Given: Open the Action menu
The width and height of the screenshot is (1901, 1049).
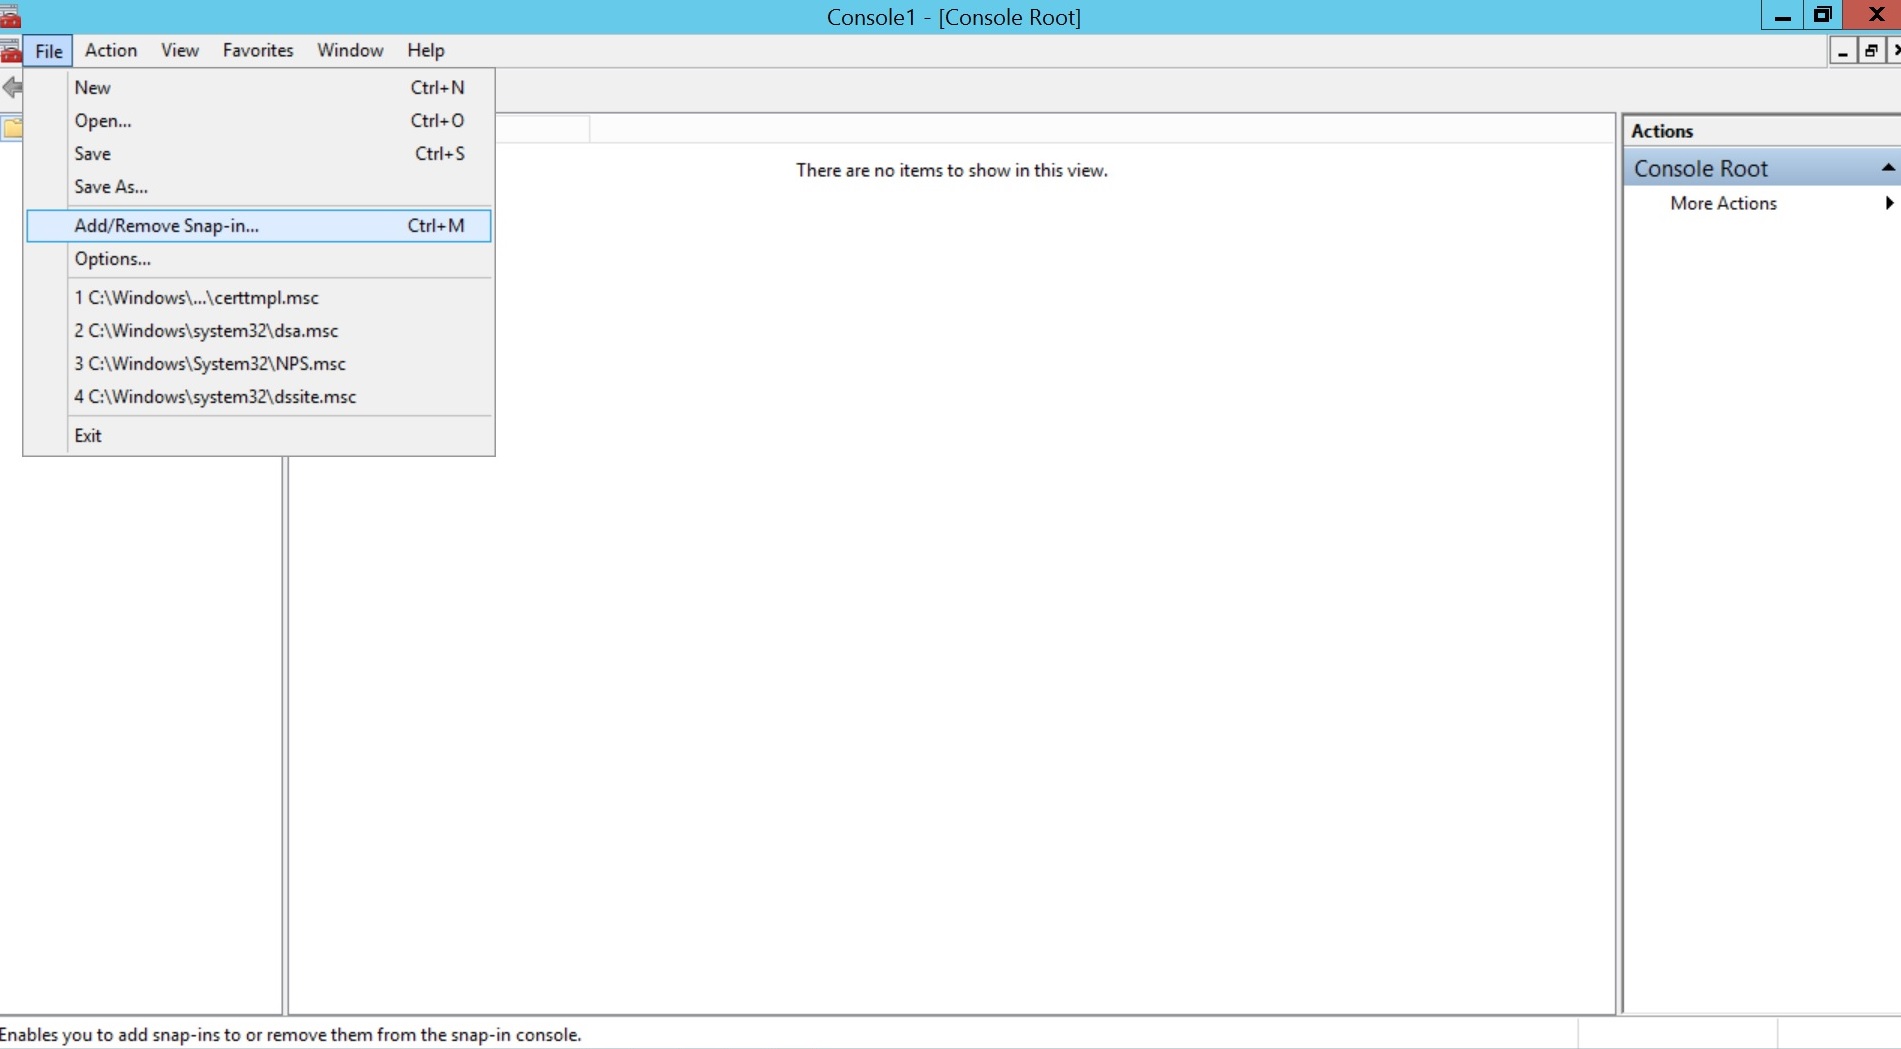Looking at the screenshot, I should pos(110,50).
